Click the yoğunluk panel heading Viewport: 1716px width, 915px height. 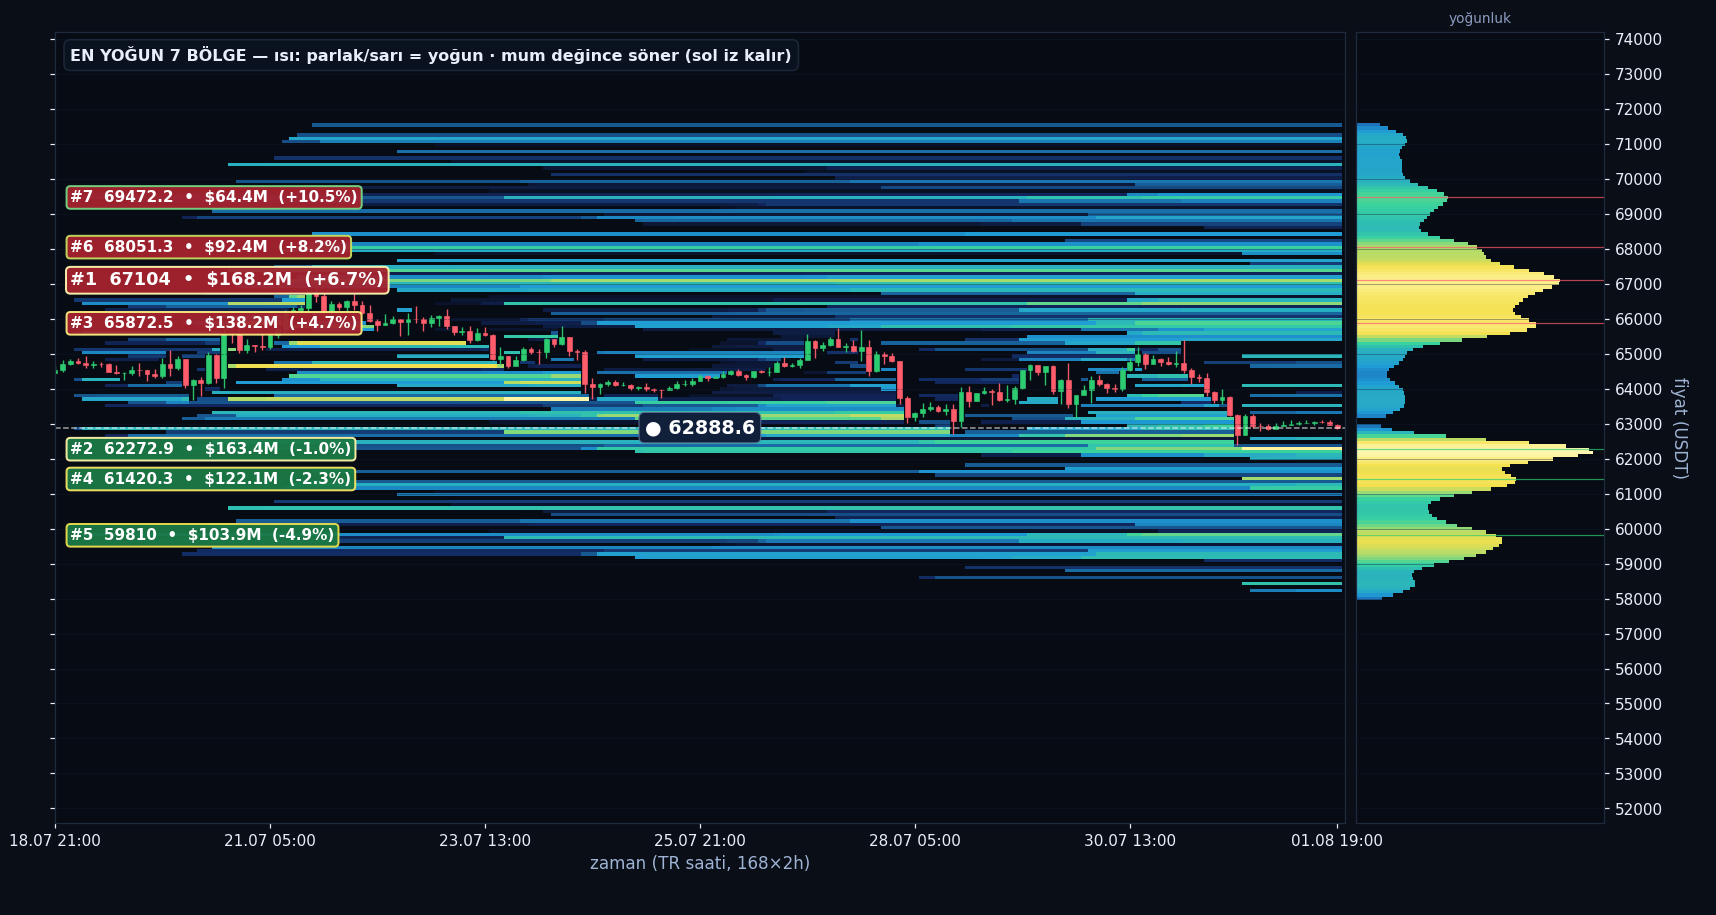pyautogui.click(x=1480, y=18)
